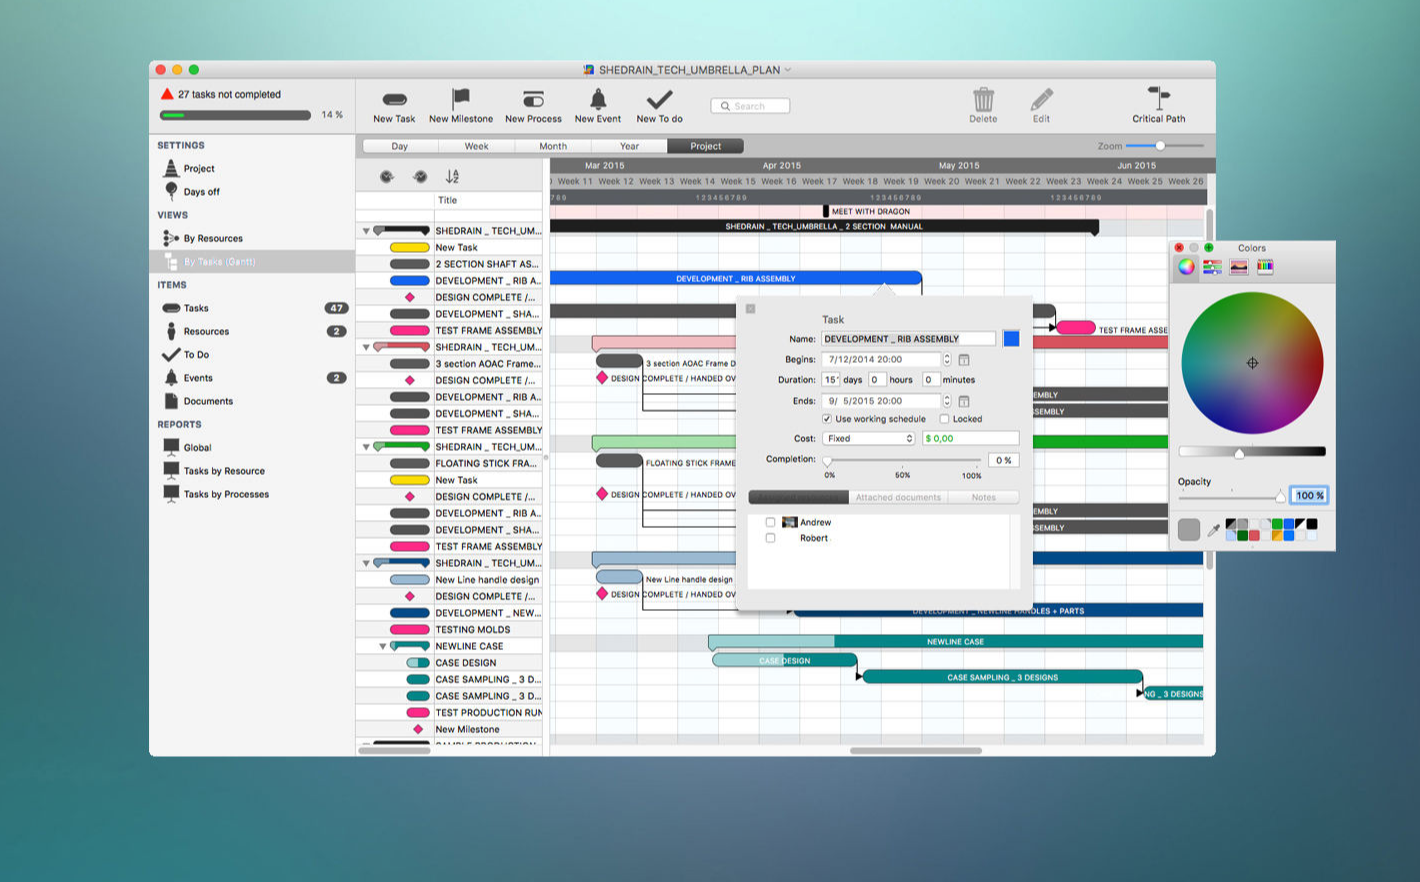Switch timeline to Month view
Screen dimensions: 1420x882
(x=553, y=146)
